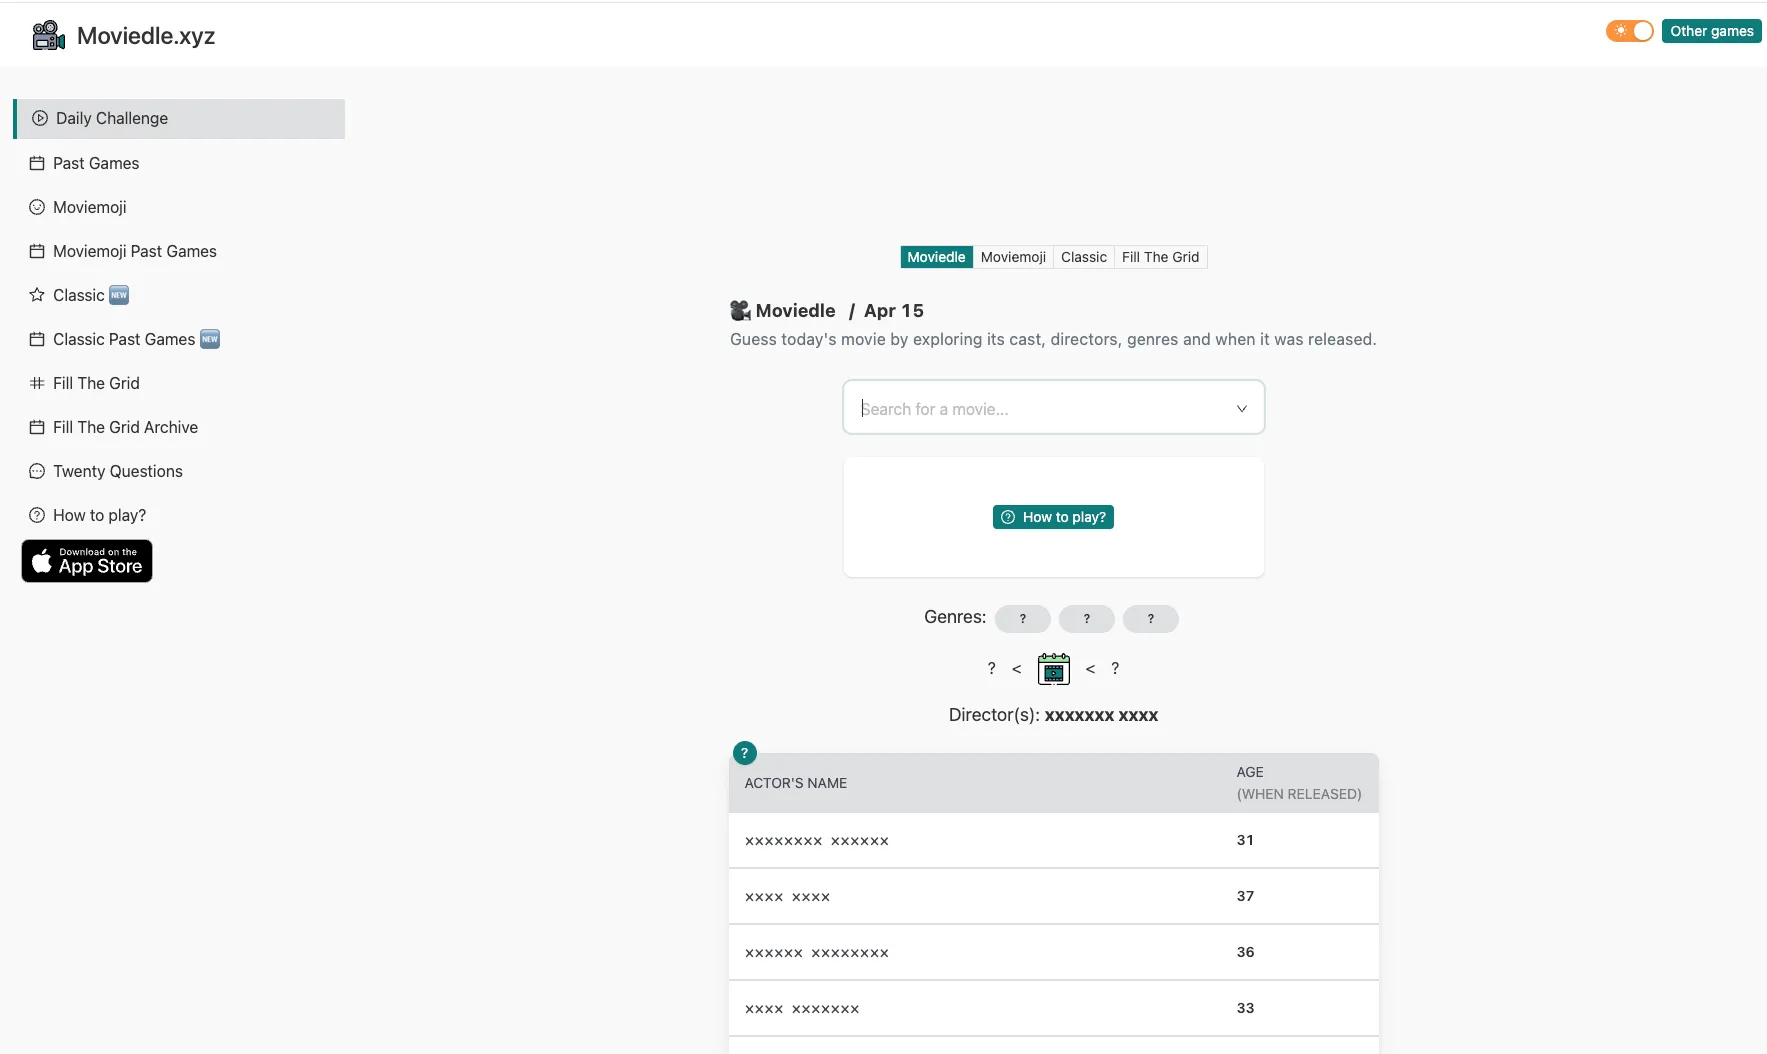Click the Moviedle.xyz camera logo icon
Screen dimensions: 1767x1054
click(48, 36)
